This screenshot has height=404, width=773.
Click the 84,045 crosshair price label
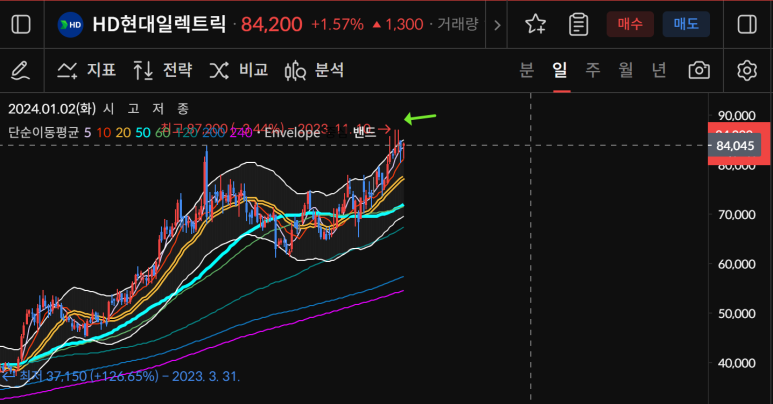point(735,146)
